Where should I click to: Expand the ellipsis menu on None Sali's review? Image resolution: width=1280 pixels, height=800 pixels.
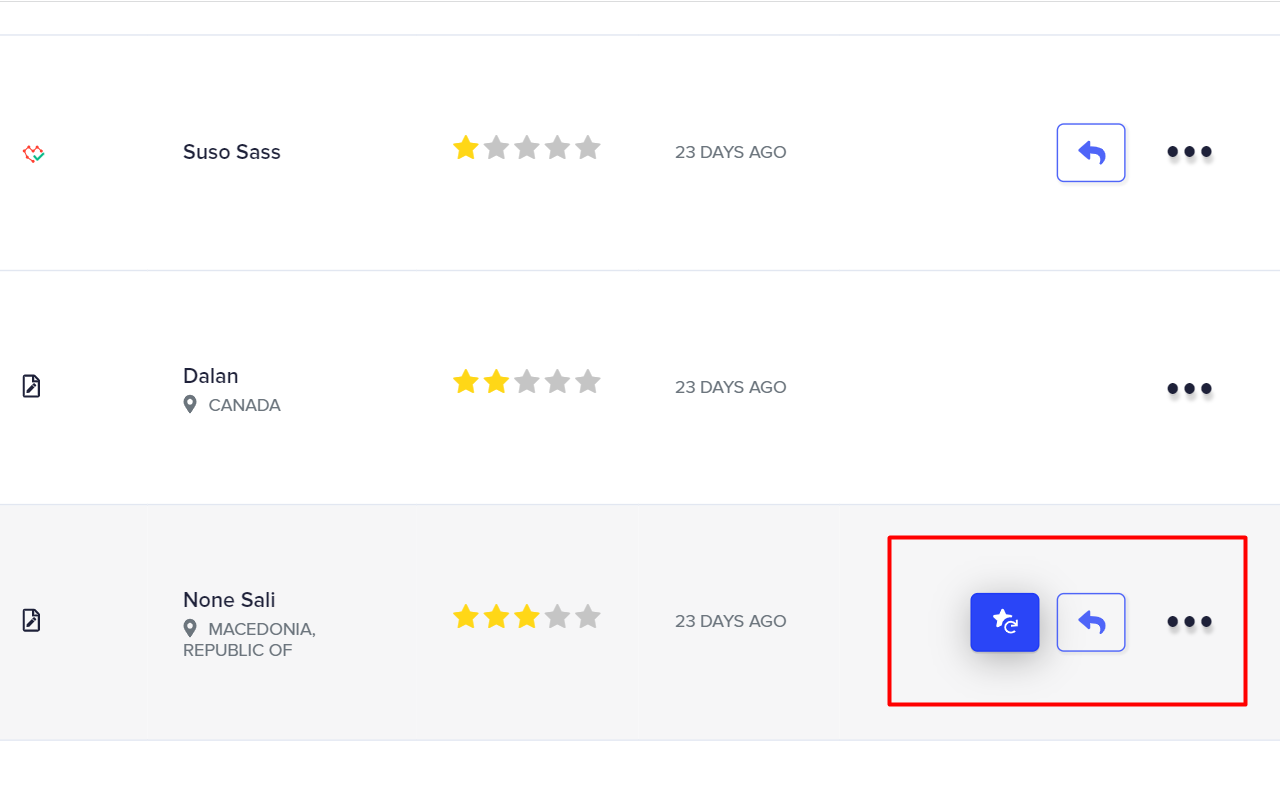tap(1189, 622)
